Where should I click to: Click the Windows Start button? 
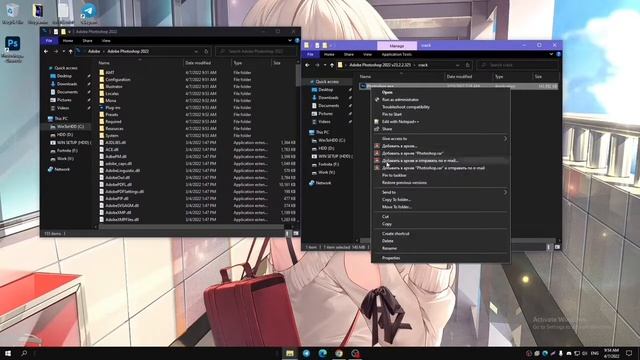8,353
